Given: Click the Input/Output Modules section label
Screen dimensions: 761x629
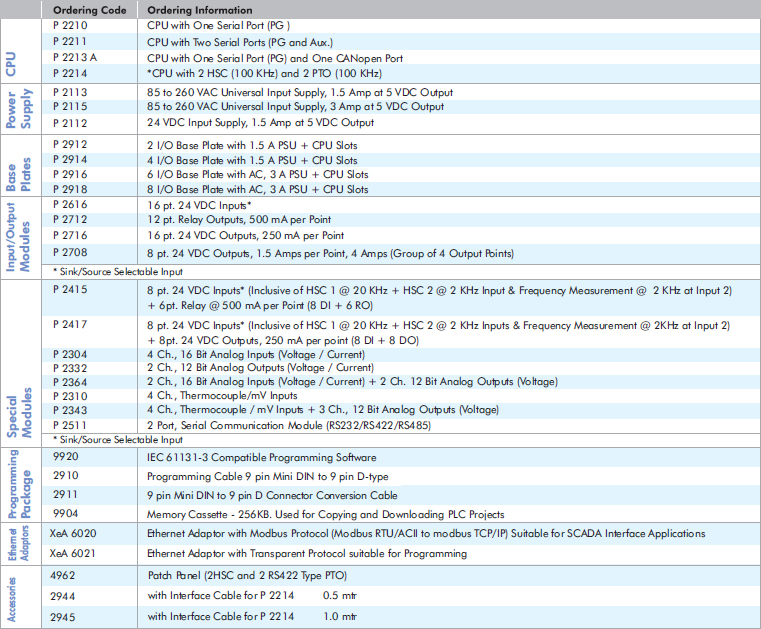Looking at the screenshot, I should coord(20,232).
